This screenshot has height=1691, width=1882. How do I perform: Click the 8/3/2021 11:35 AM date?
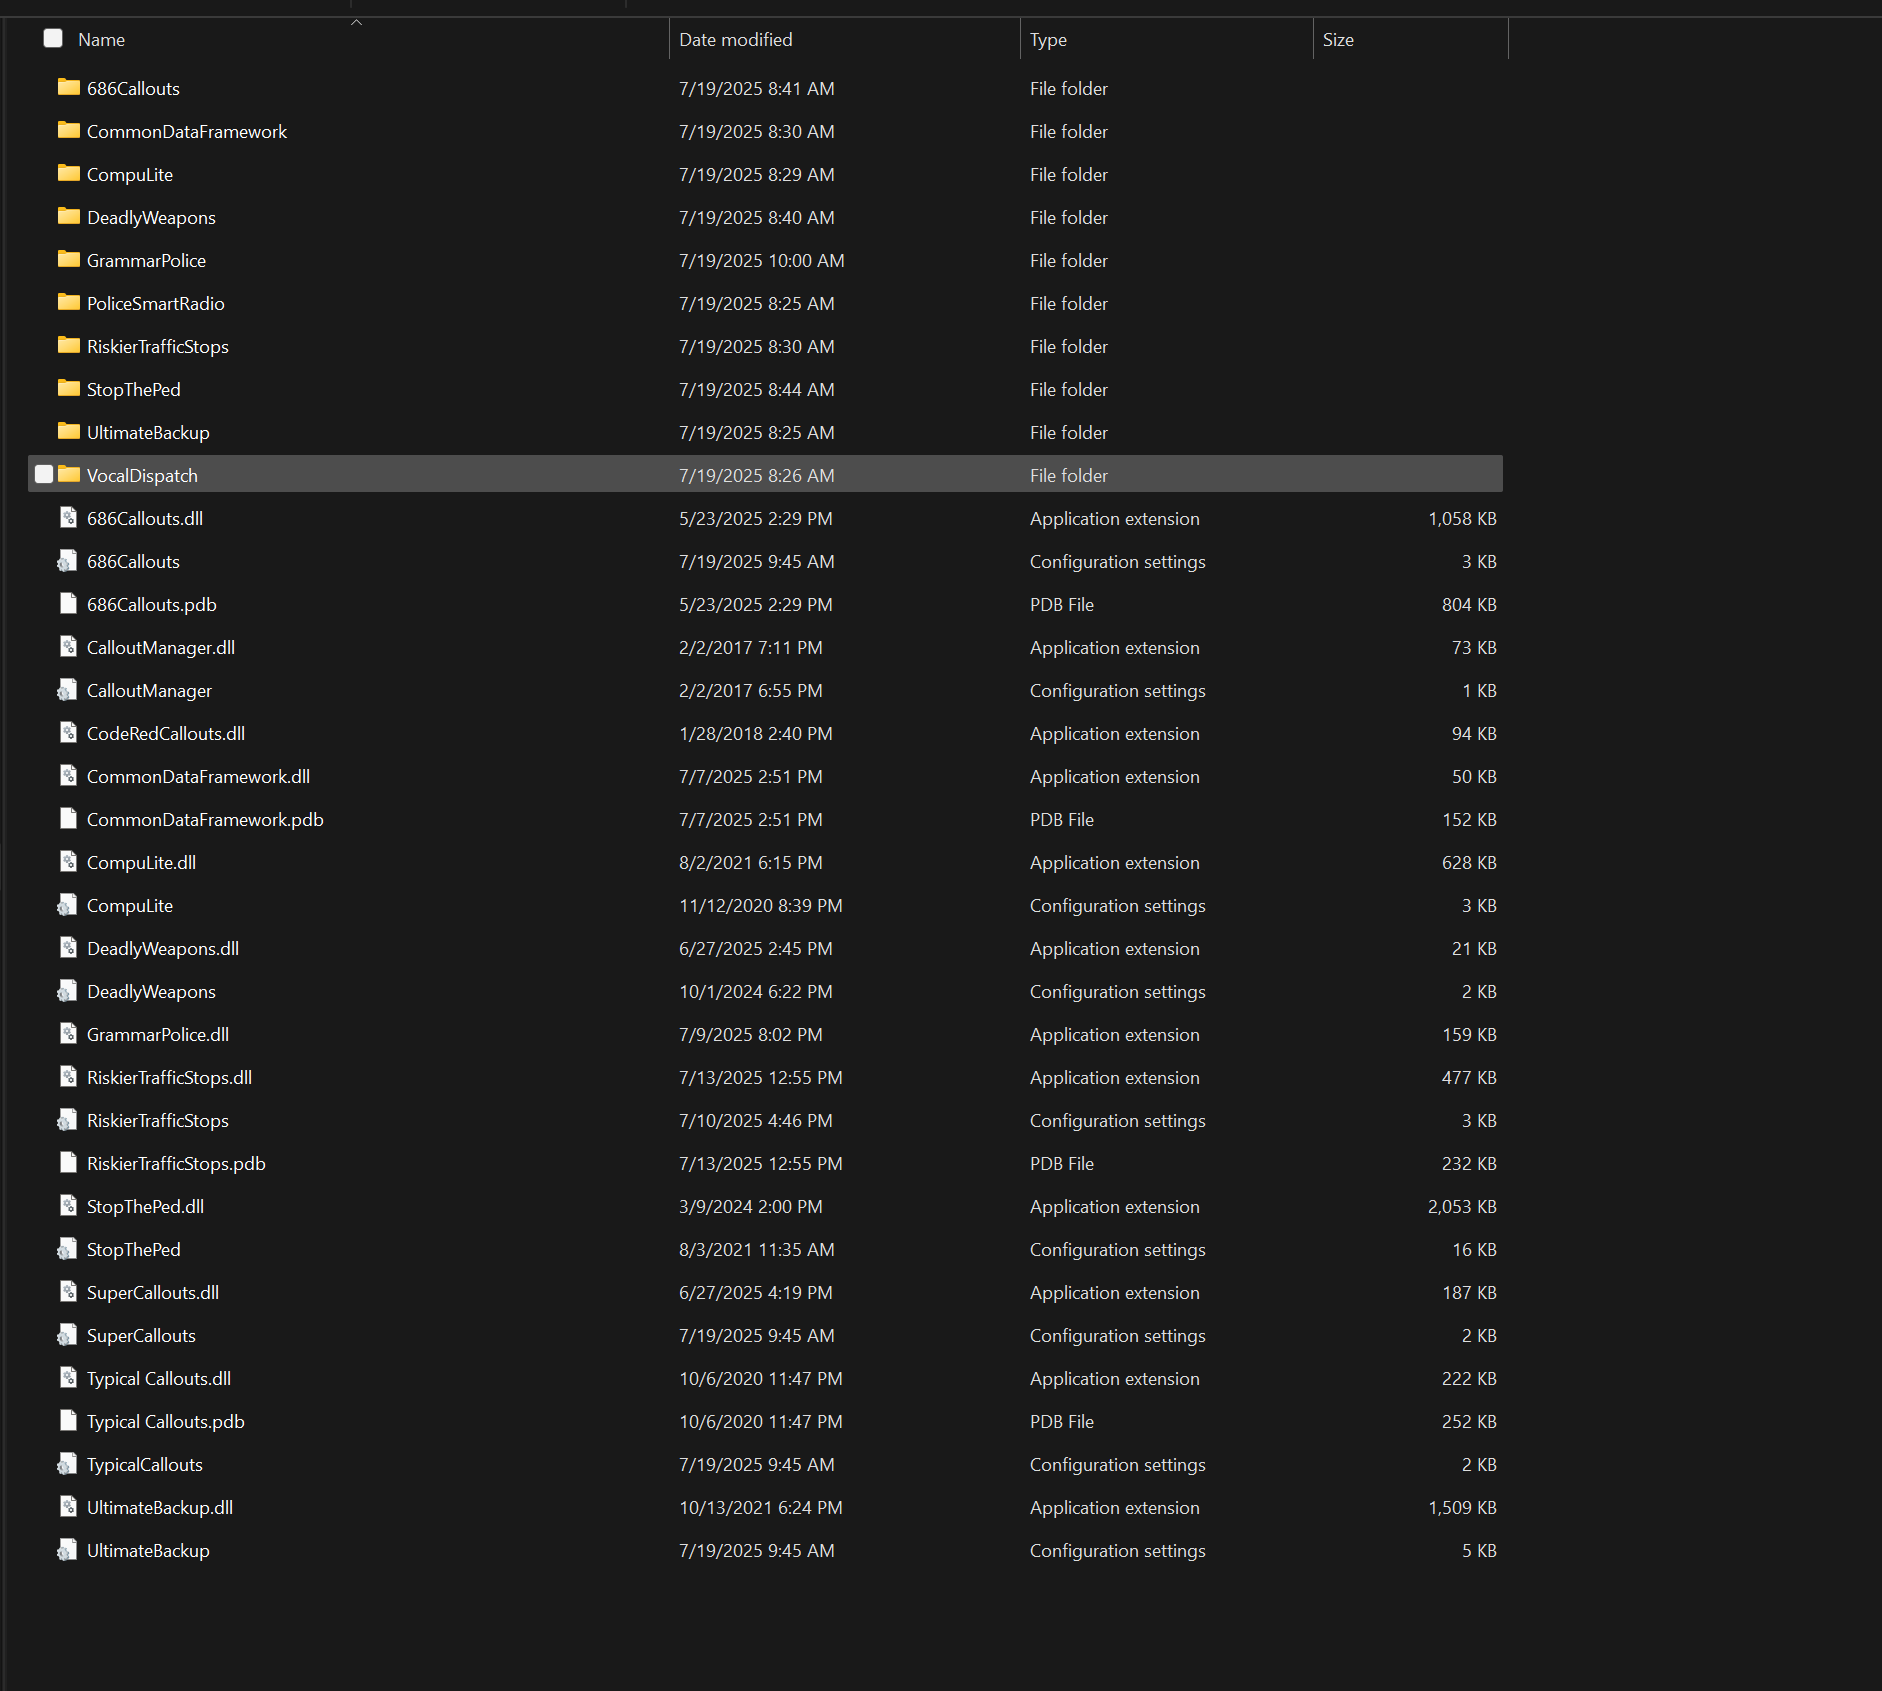coord(757,1250)
